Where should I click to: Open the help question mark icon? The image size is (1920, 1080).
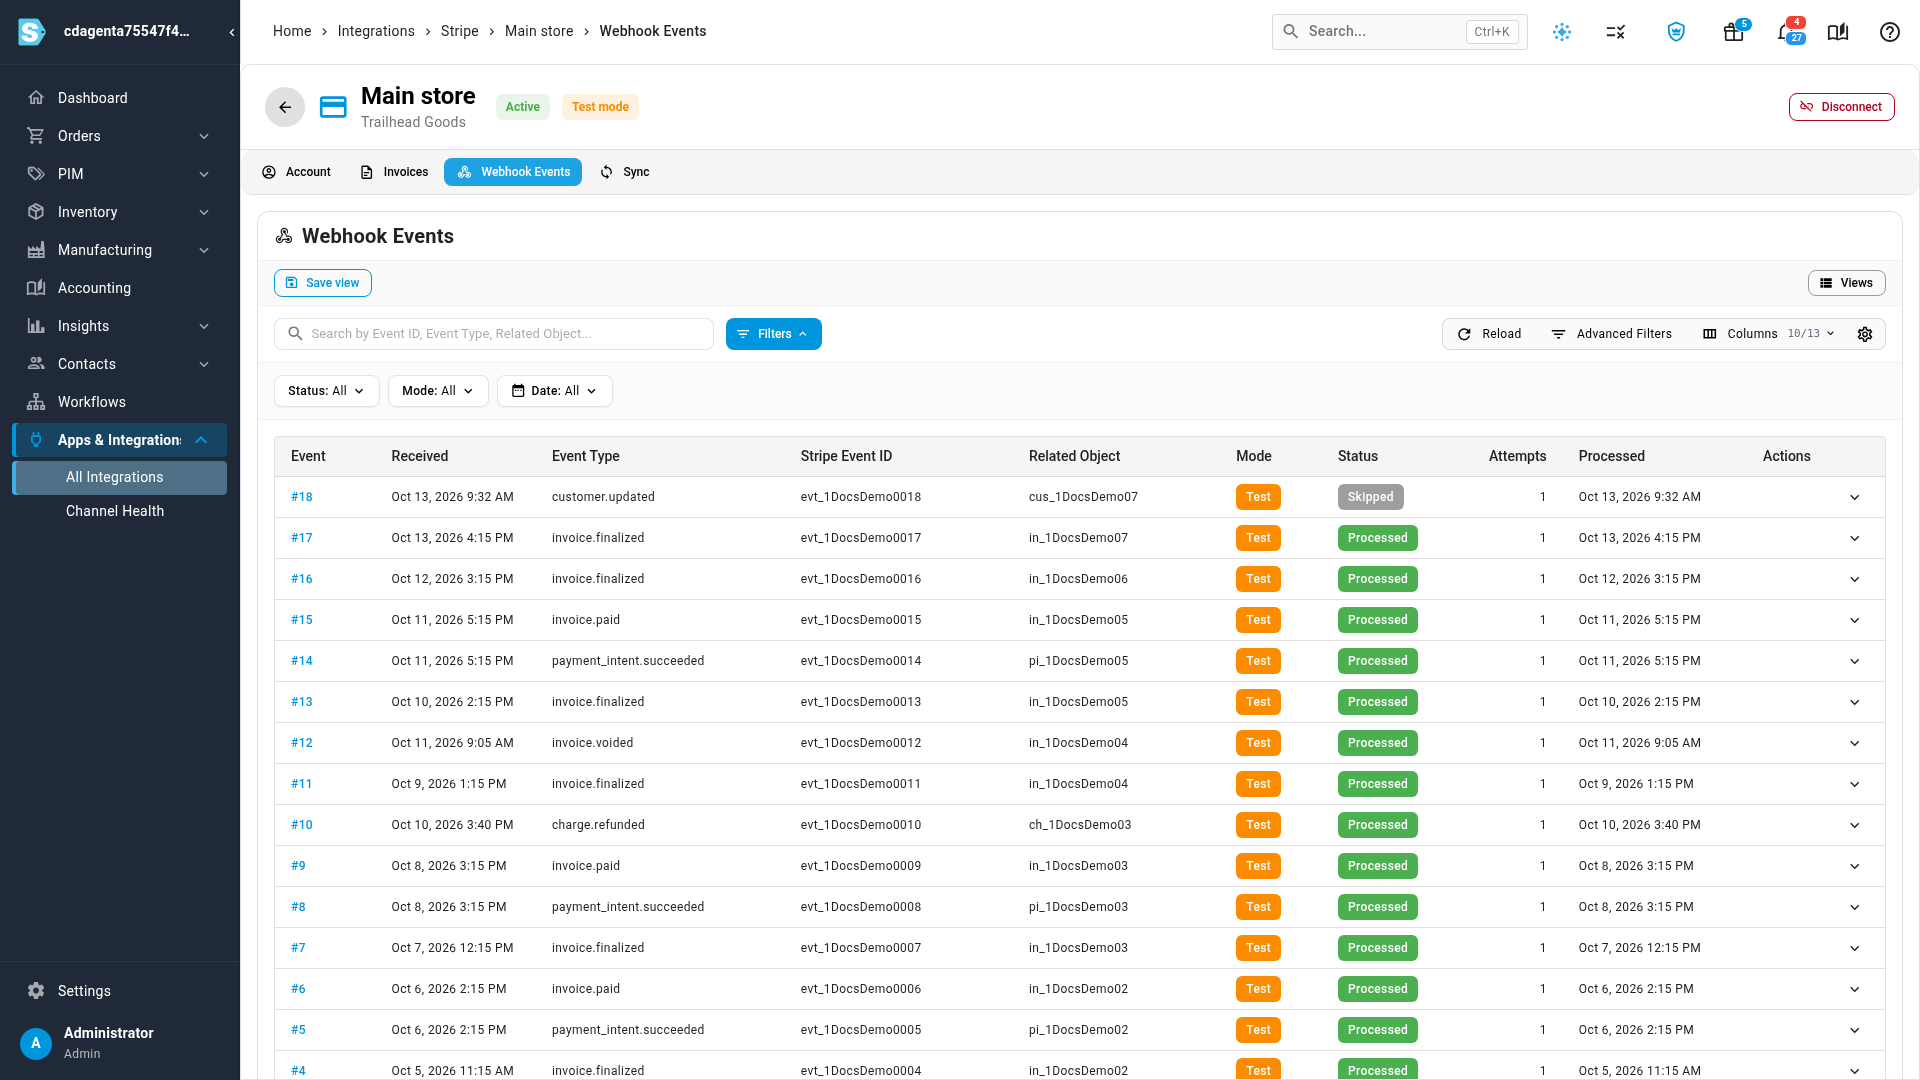click(1889, 32)
